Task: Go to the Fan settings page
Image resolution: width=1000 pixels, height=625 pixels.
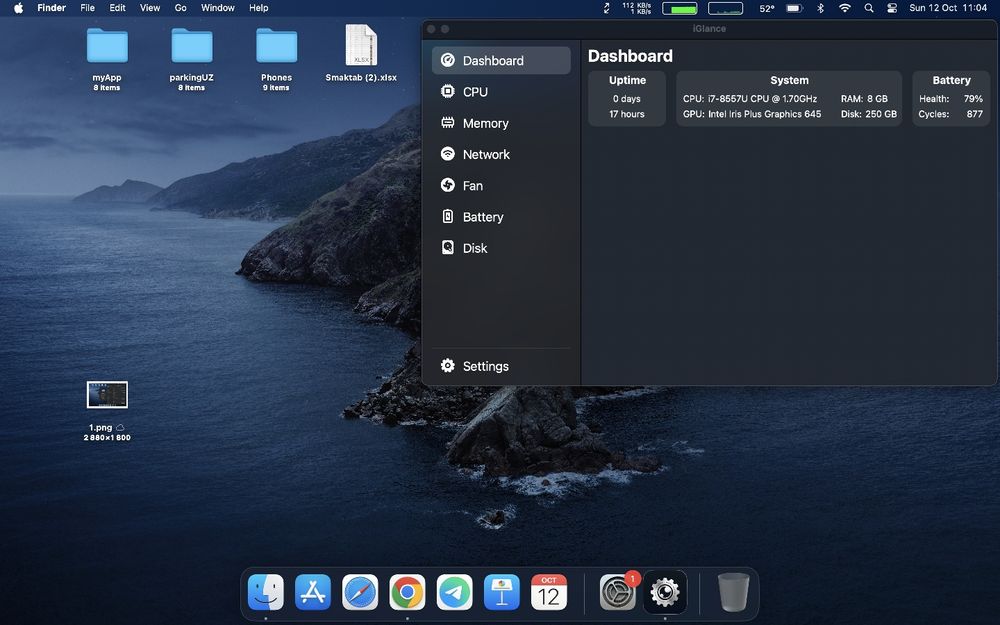Action: tap(472, 185)
